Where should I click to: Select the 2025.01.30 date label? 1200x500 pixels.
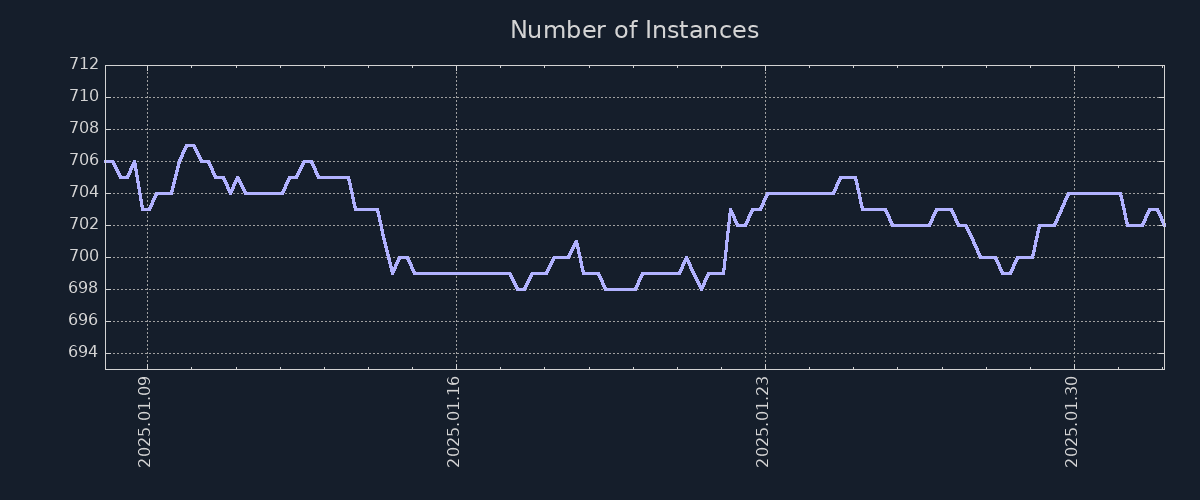click(x=1072, y=422)
